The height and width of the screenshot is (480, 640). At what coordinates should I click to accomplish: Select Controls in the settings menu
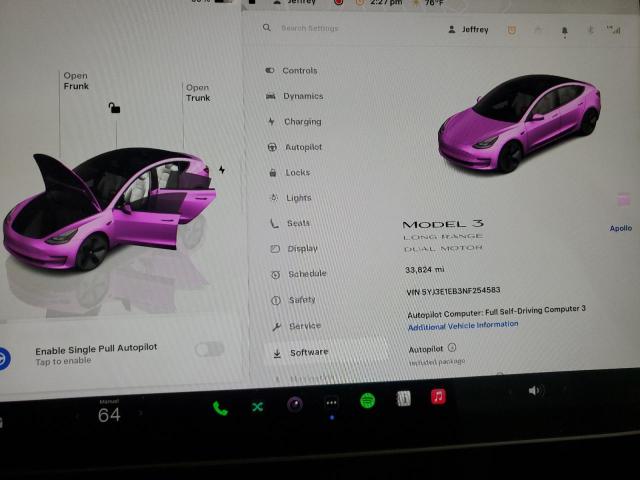pos(299,71)
